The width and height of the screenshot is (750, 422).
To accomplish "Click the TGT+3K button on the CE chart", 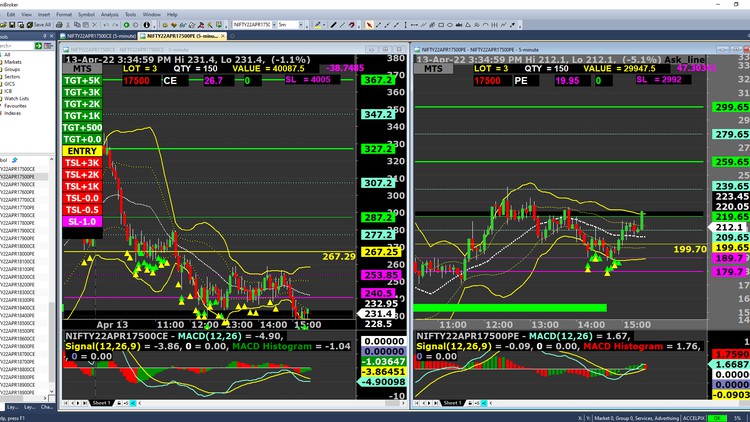I will click(x=82, y=92).
